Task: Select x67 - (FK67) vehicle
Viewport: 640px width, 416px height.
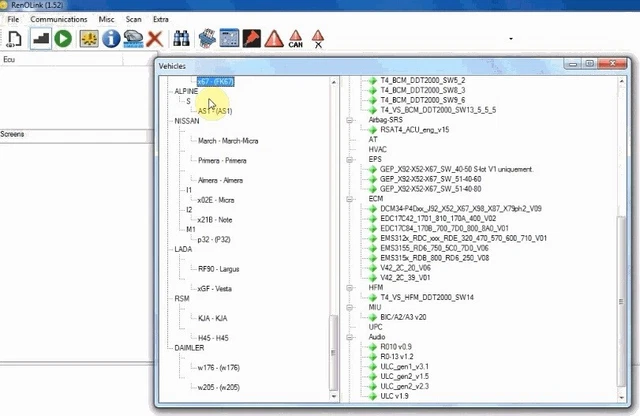Action: 216,81
